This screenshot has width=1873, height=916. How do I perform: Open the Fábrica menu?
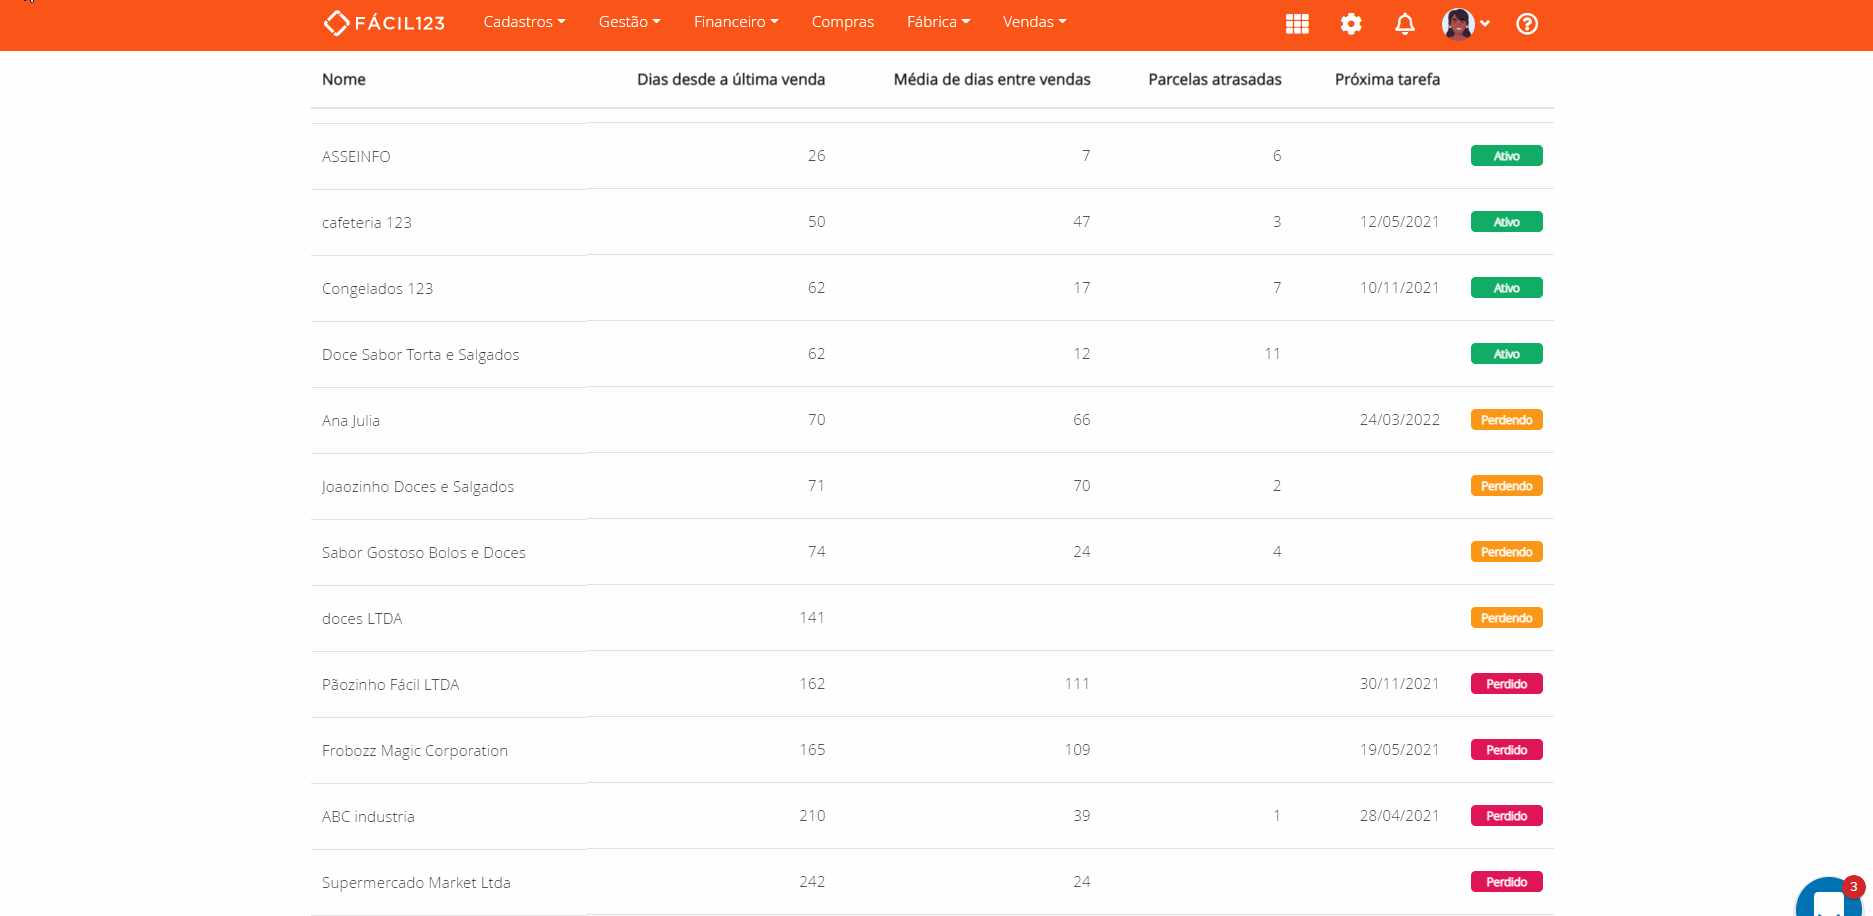(x=938, y=22)
